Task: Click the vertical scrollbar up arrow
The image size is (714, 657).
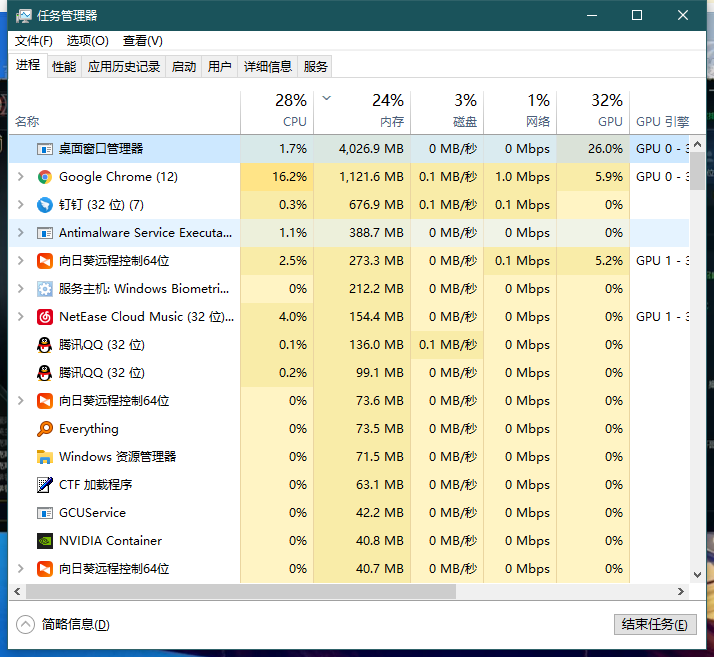Action: 697,145
